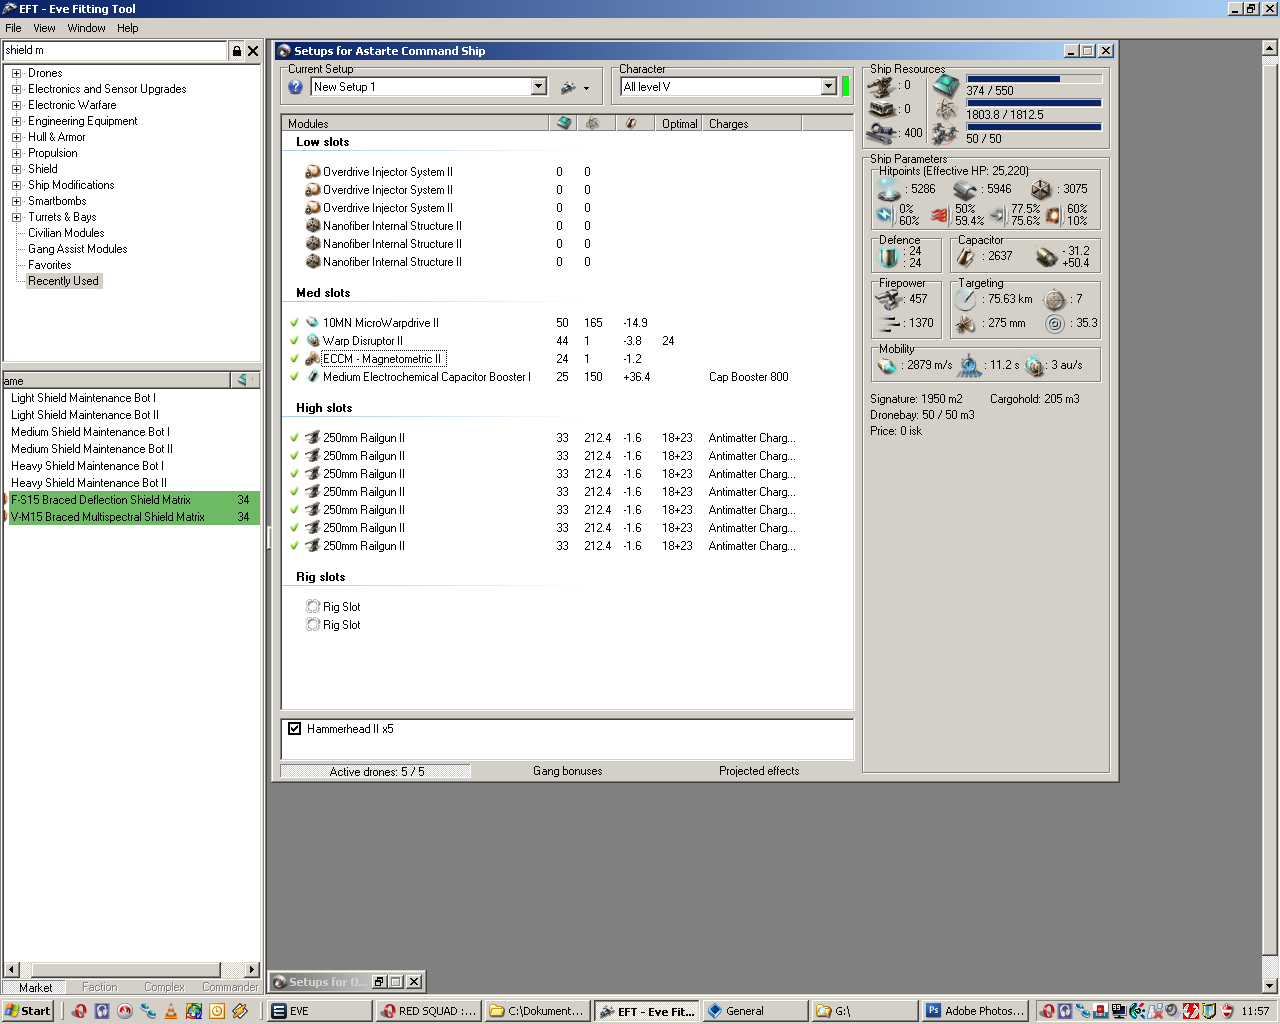The width and height of the screenshot is (1280, 1024).
Task: Click the turret Firepower icon showing 457
Action: pos(889,299)
